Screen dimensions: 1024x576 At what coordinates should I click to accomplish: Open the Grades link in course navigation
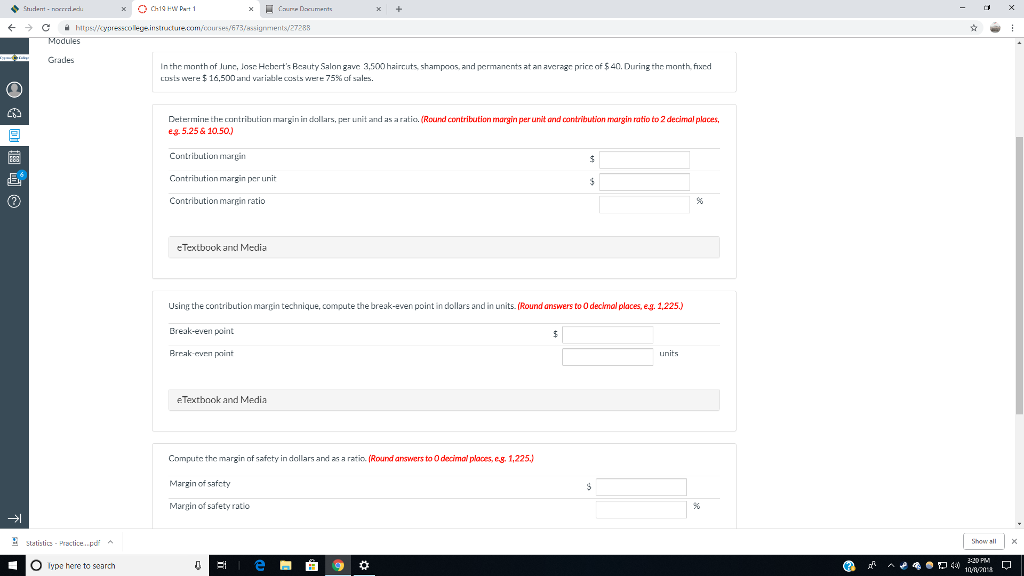coord(58,60)
